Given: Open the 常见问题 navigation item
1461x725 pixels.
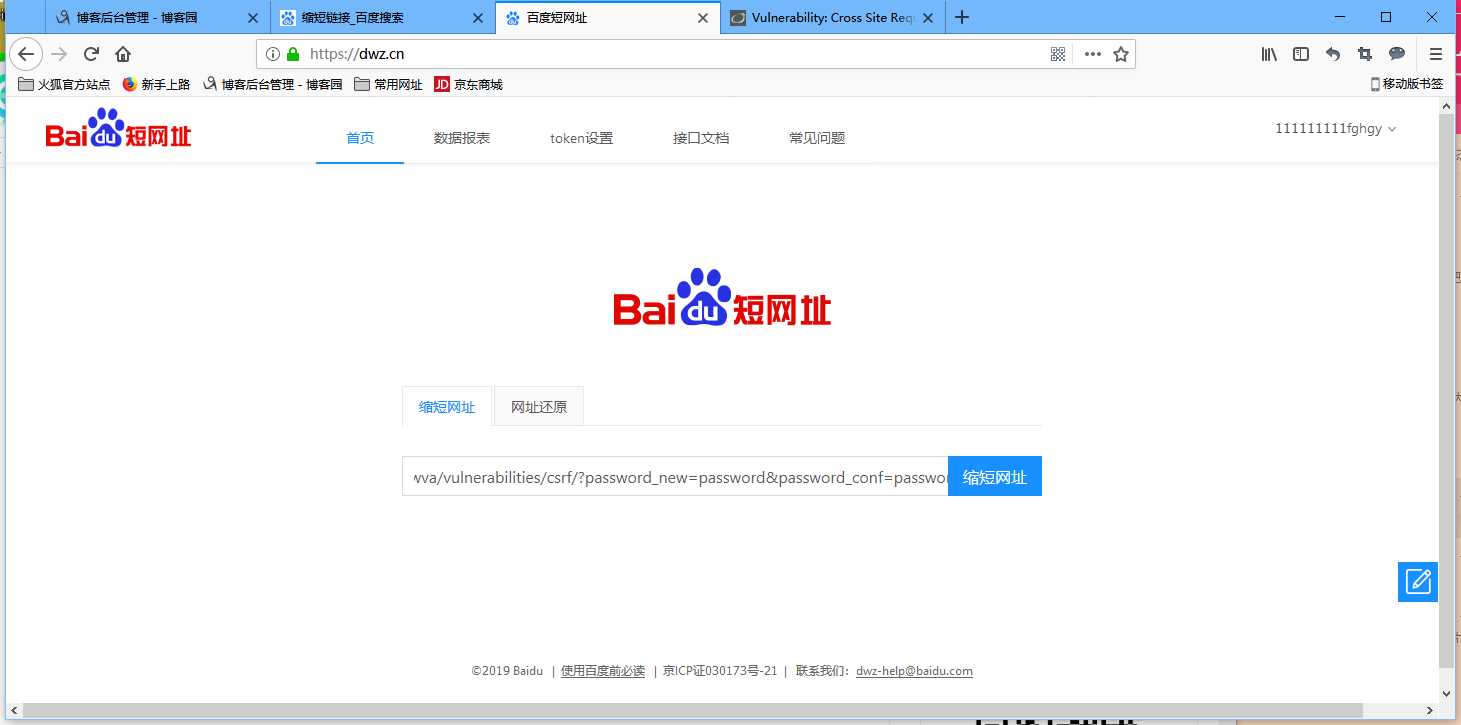Looking at the screenshot, I should [x=817, y=138].
